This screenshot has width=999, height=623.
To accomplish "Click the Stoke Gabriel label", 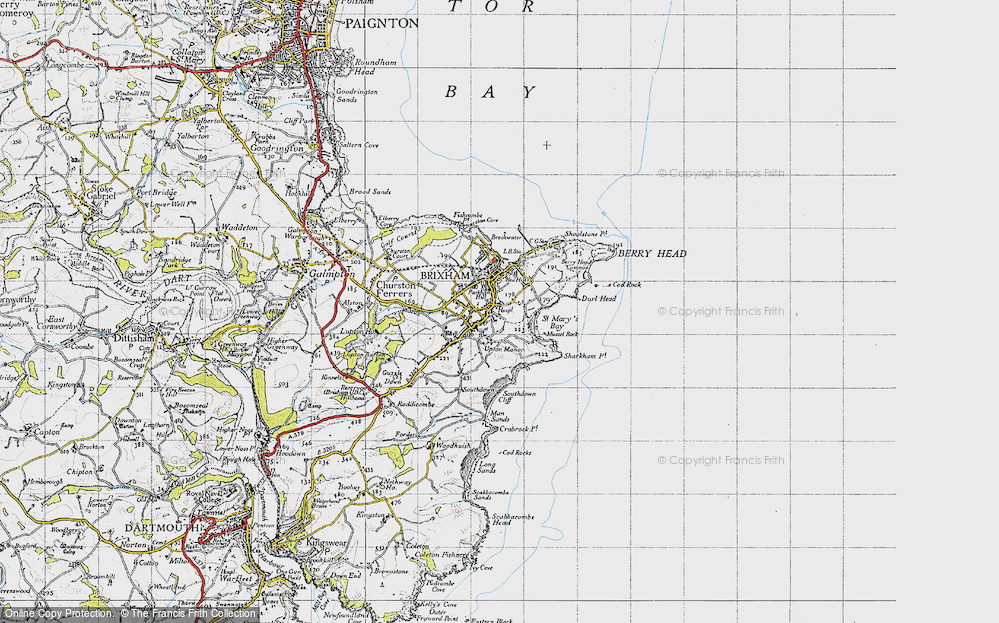I will [x=102, y=192].
